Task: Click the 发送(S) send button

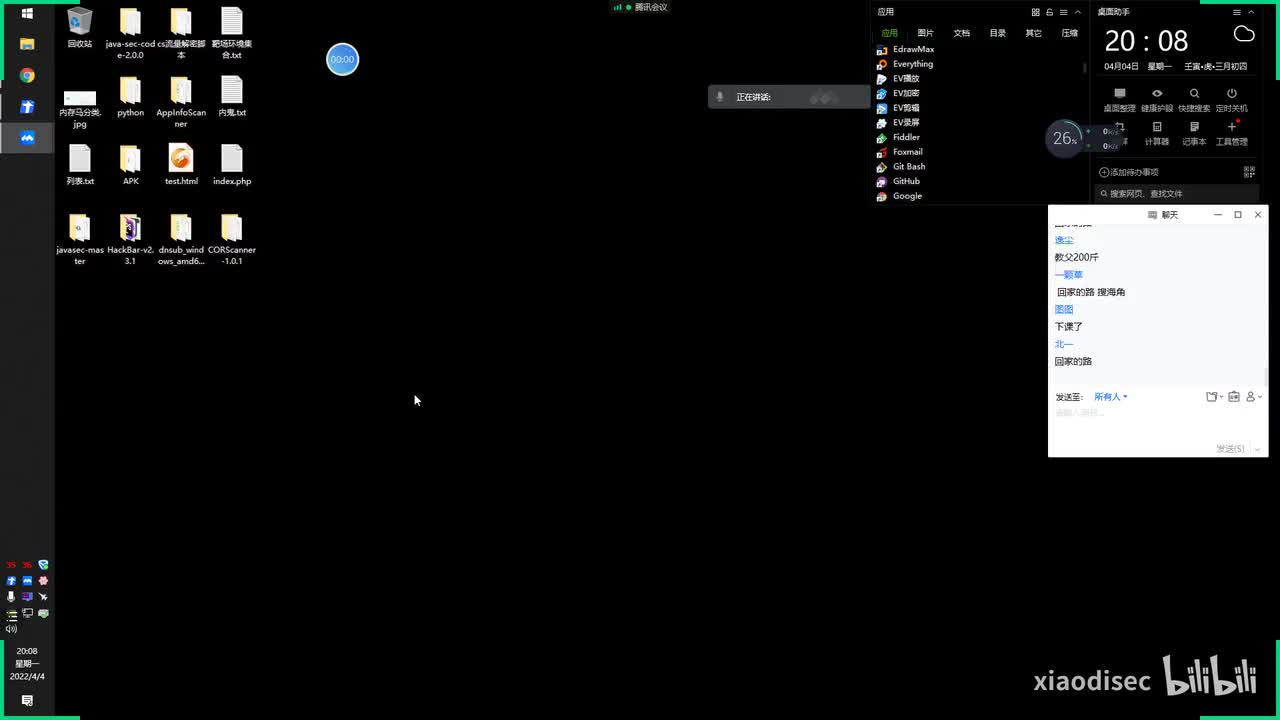Action: click(x=1230, y=449)
